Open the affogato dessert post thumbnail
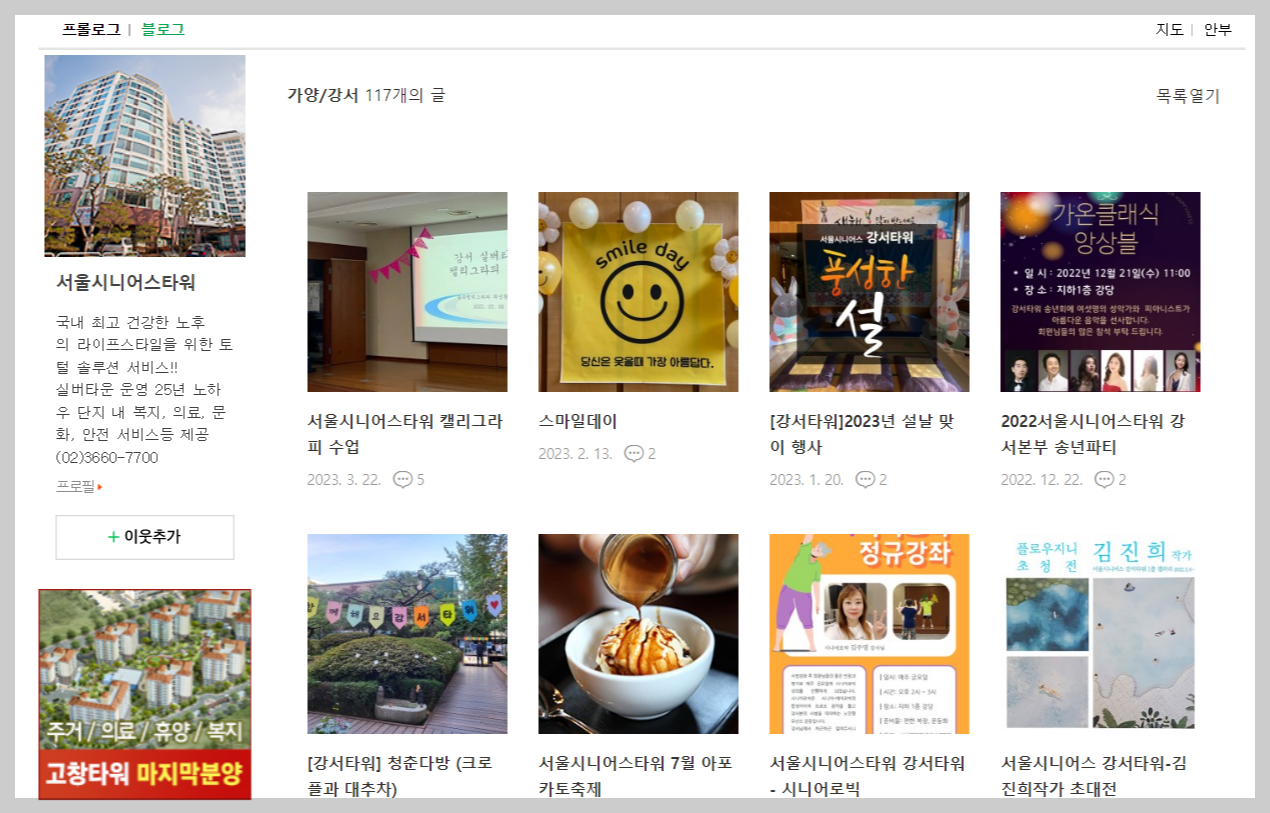Screen dimensions: 1270x813 pyautogui.click(x=638, y=634)
